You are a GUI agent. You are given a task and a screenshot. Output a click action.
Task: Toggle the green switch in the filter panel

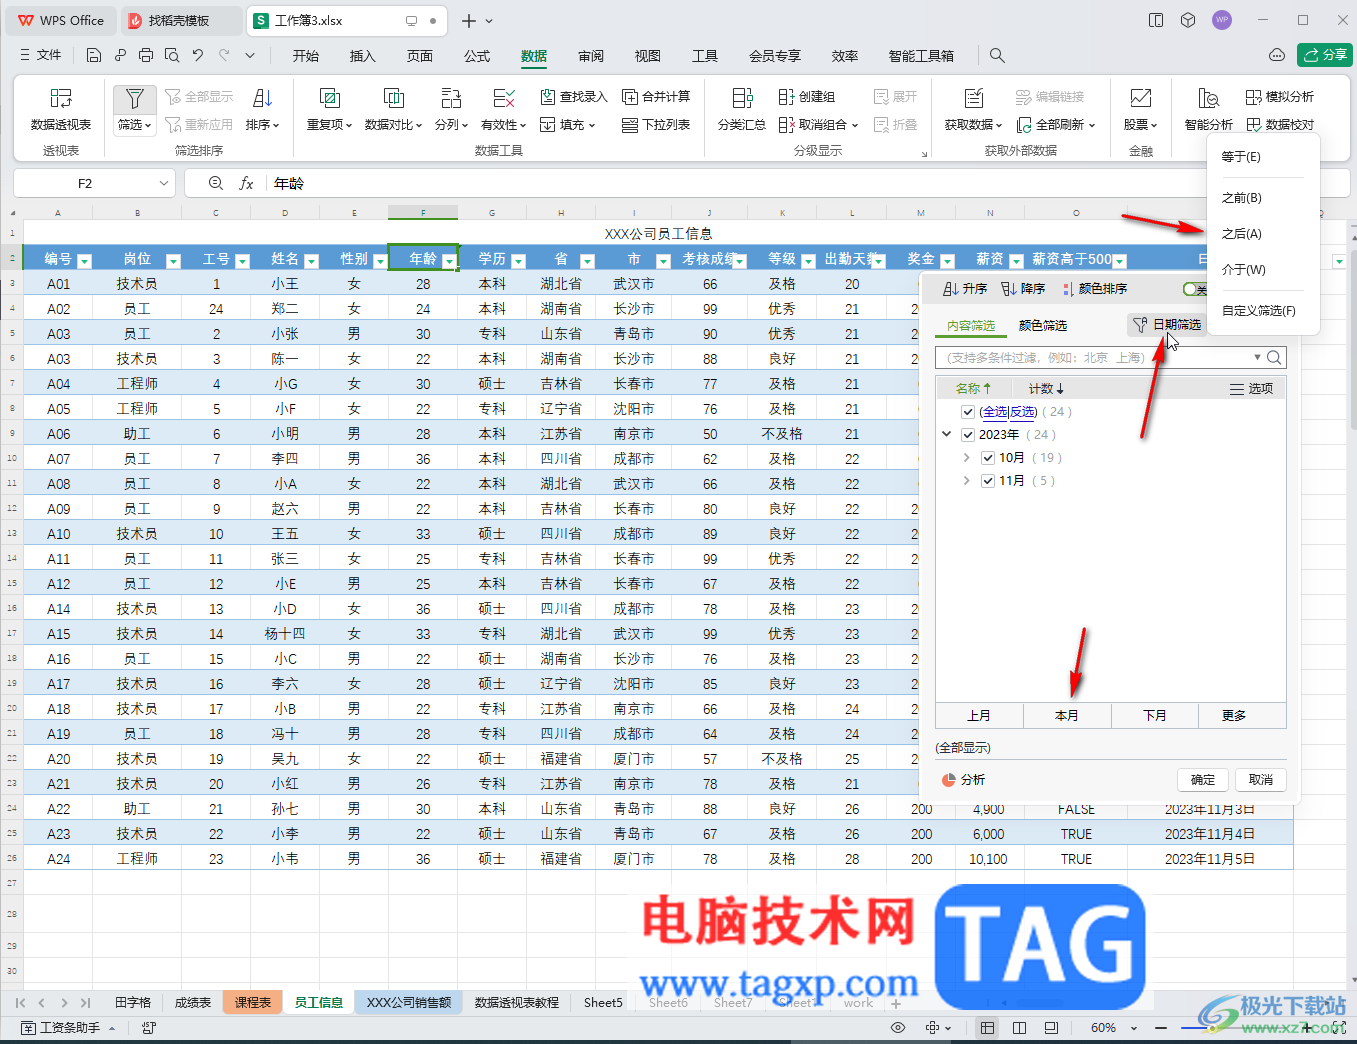tap(1195, 289)
